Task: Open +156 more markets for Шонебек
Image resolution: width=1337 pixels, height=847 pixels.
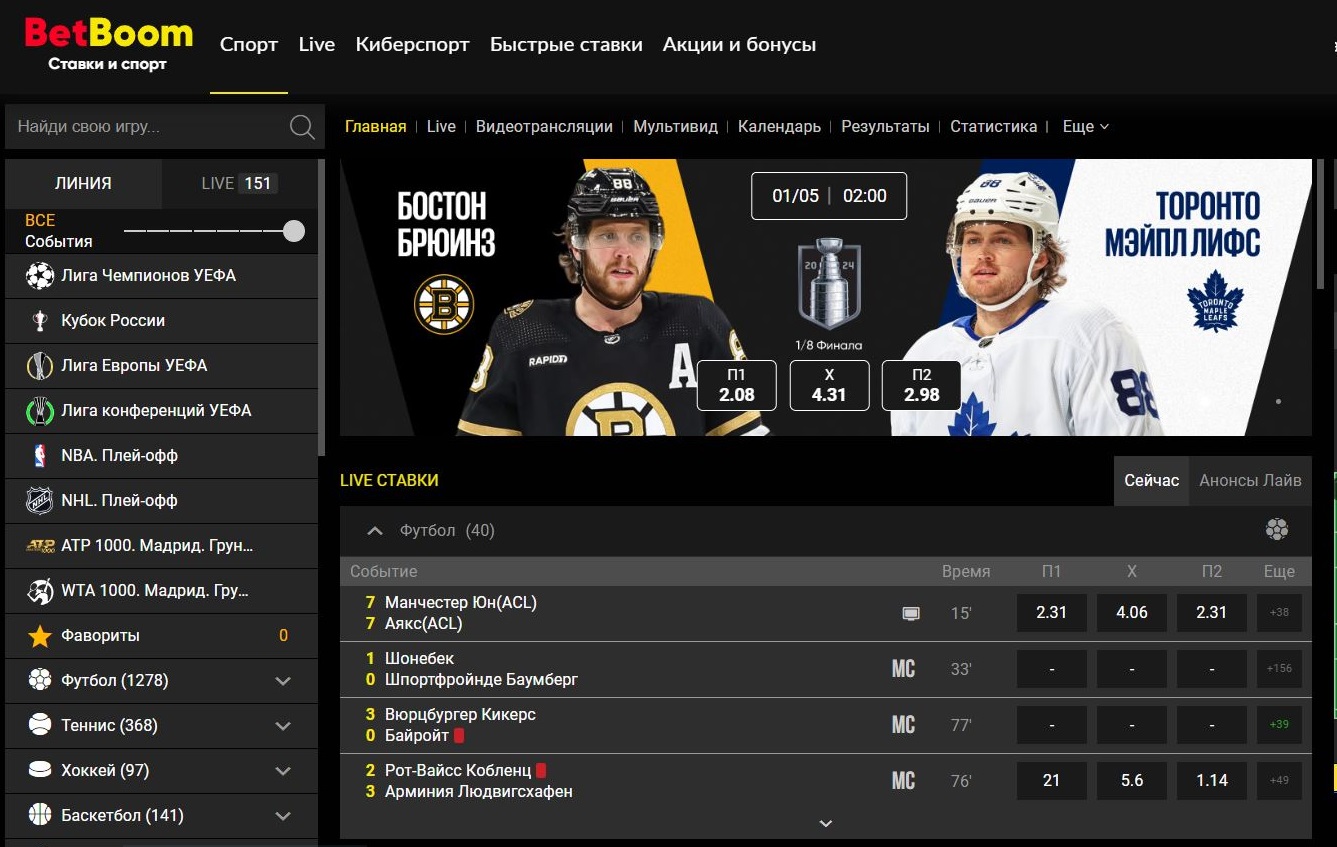Action: 1279,669
